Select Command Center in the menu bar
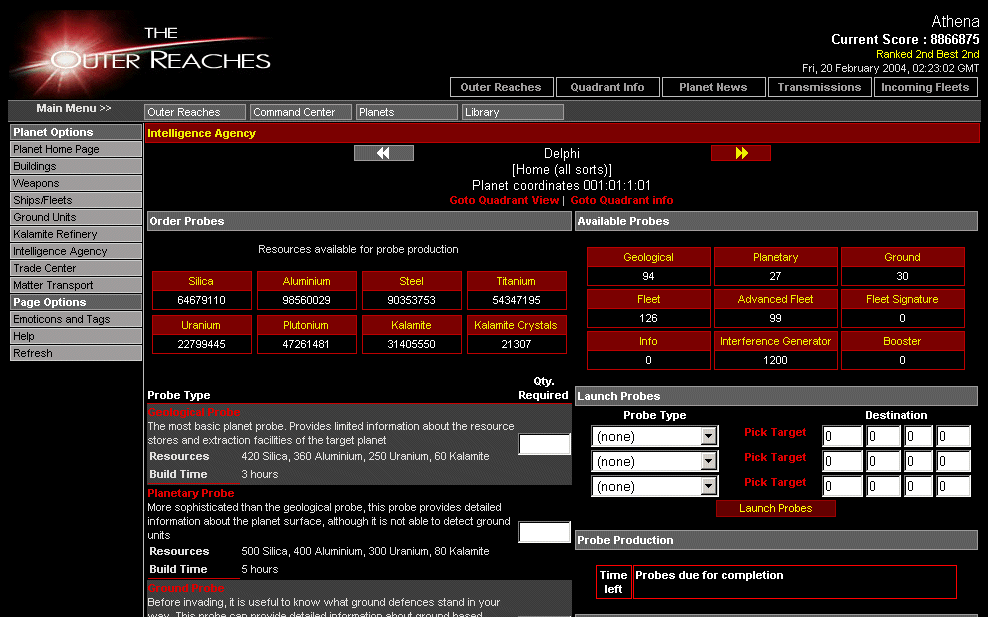 pyautogui.click(x=300, y=112)
